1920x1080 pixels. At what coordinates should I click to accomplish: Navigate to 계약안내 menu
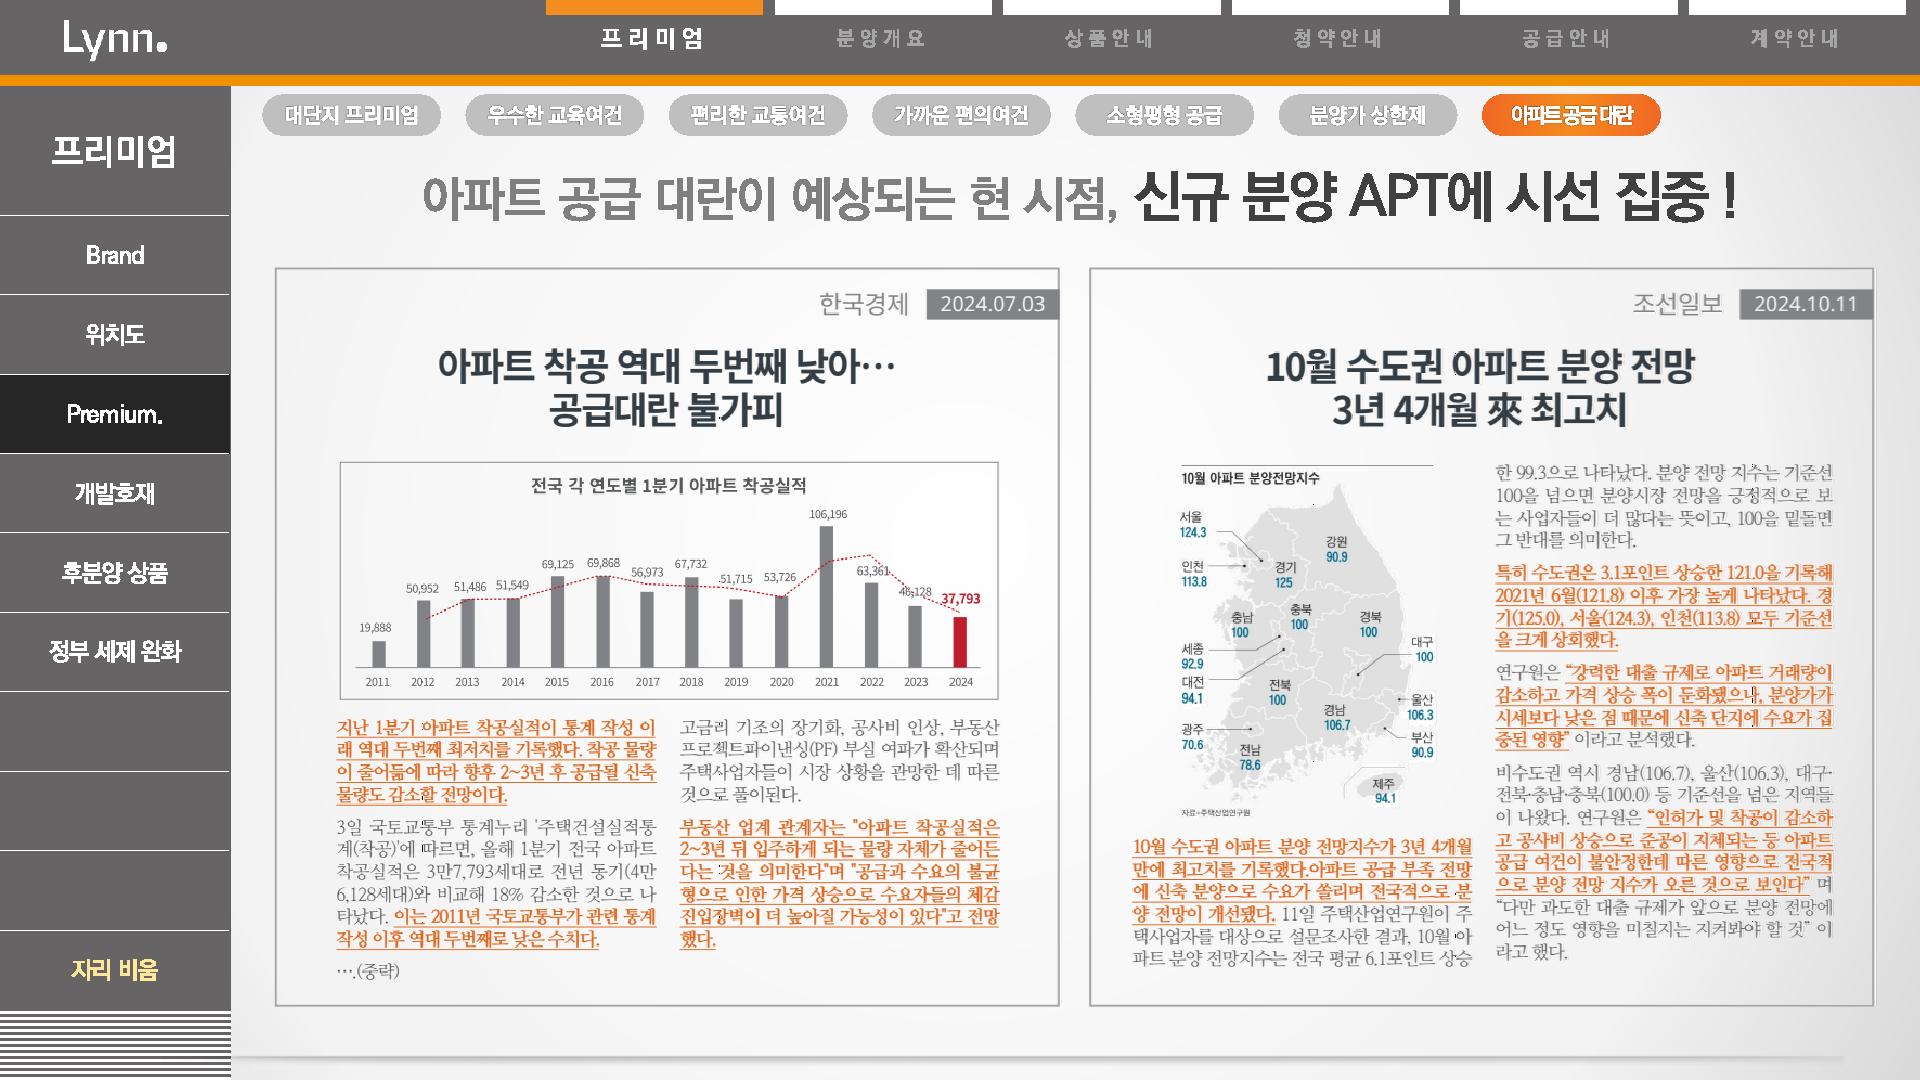point(1795,39)
